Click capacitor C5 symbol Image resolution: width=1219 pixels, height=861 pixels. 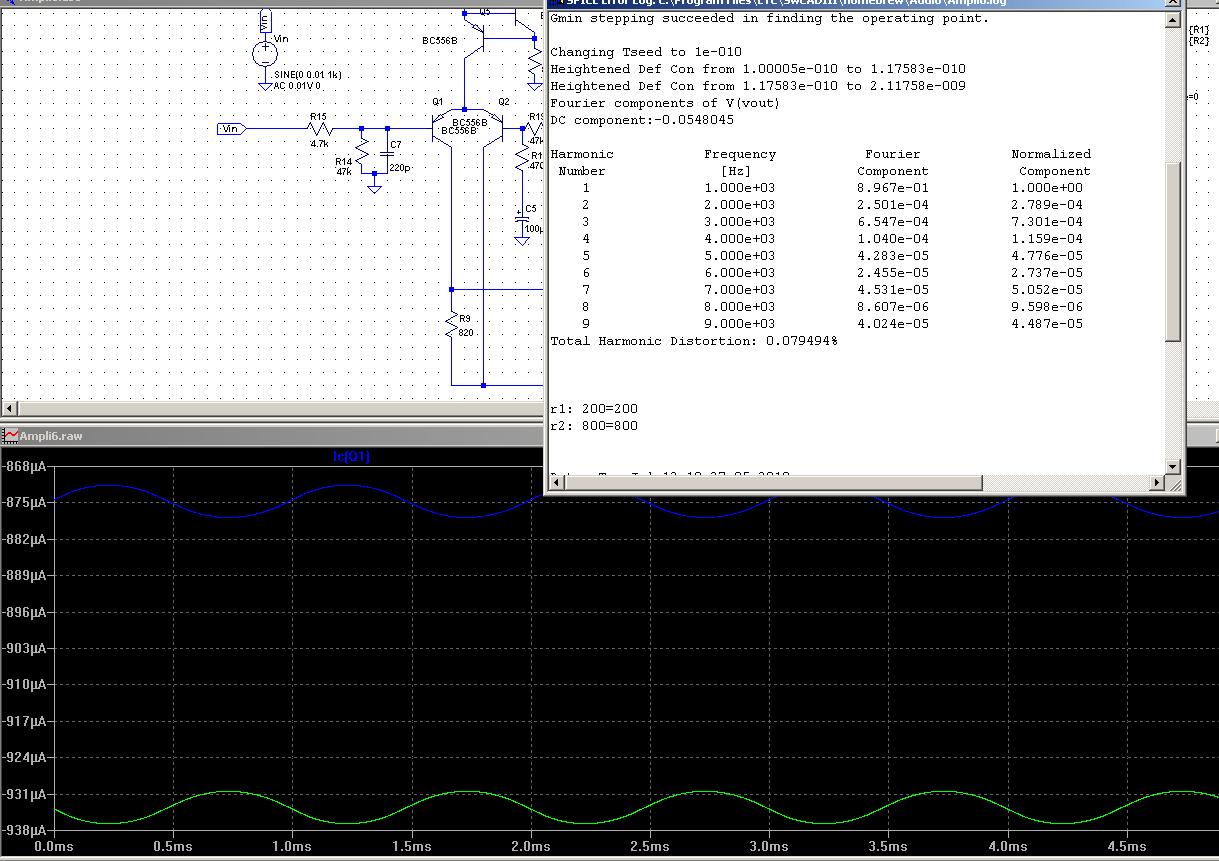[x=521, y=217]
